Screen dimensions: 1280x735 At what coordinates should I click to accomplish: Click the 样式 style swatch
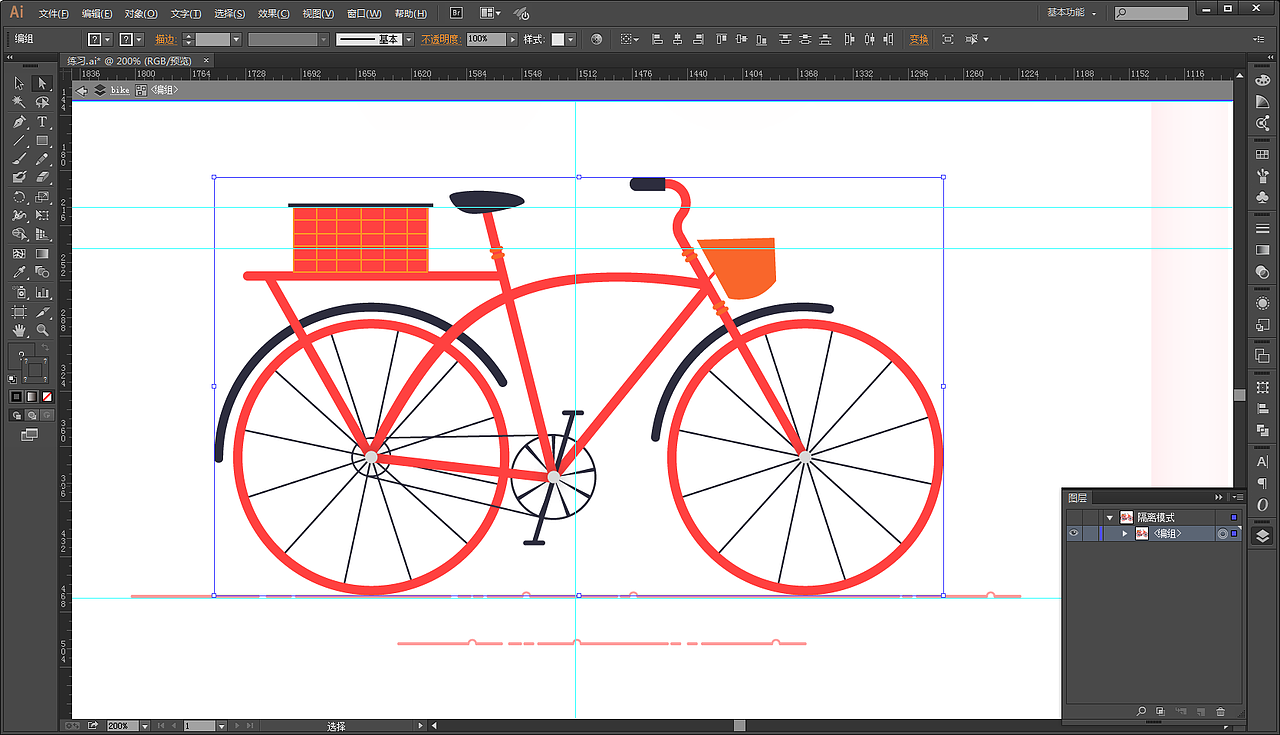[559, 39]
